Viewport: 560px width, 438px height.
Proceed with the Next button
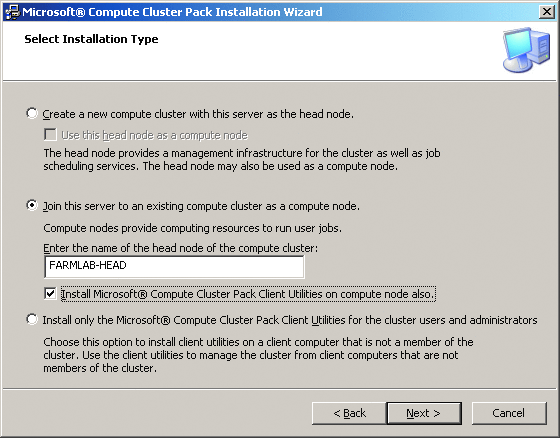[424, 413]
